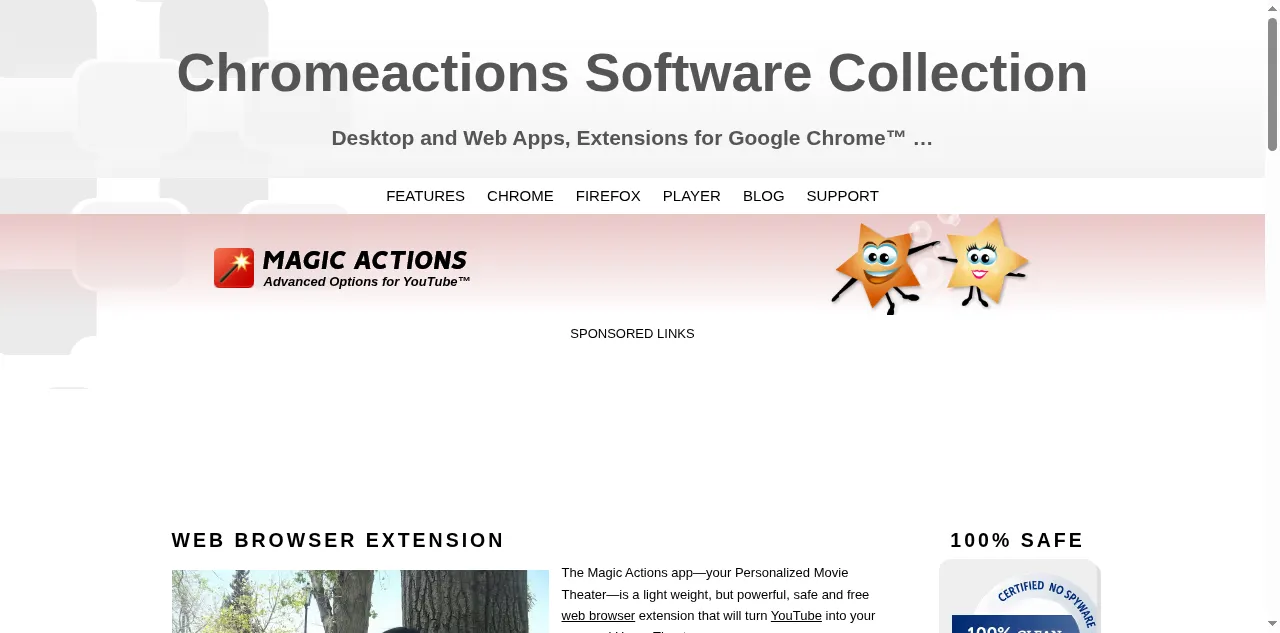Open the FEATURES menu item
The width and height of the screenshot is (1280, 633).
425,196
